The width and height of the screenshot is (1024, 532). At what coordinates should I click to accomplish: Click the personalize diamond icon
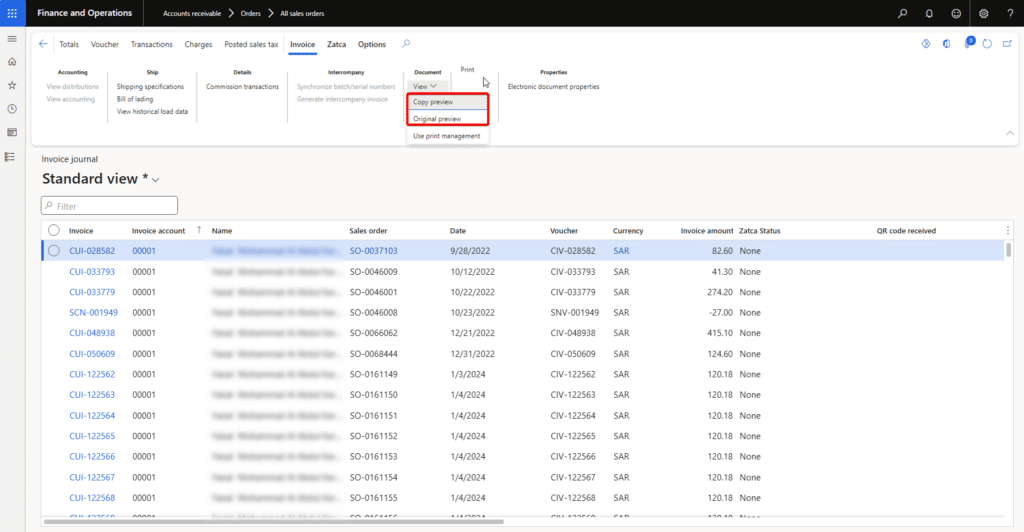coord(926,44)
